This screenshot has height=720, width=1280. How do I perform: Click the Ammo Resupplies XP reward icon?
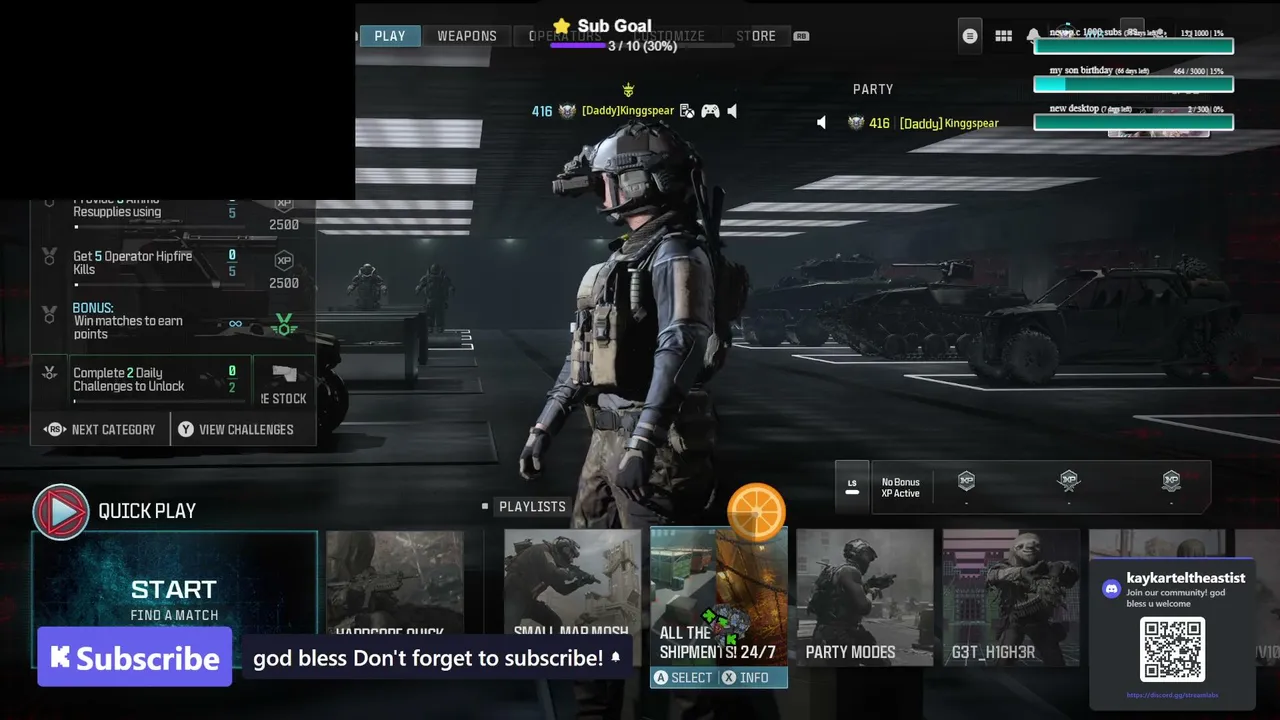point(284,203)
